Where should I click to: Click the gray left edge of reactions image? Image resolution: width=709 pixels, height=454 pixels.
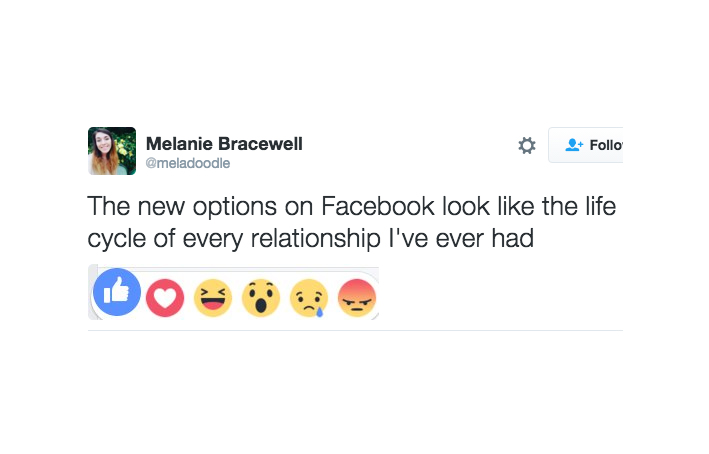92,292
